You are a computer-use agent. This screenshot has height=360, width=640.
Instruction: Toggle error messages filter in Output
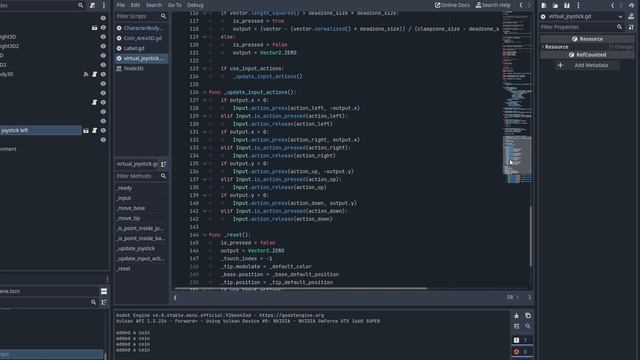tap(522, 351)
